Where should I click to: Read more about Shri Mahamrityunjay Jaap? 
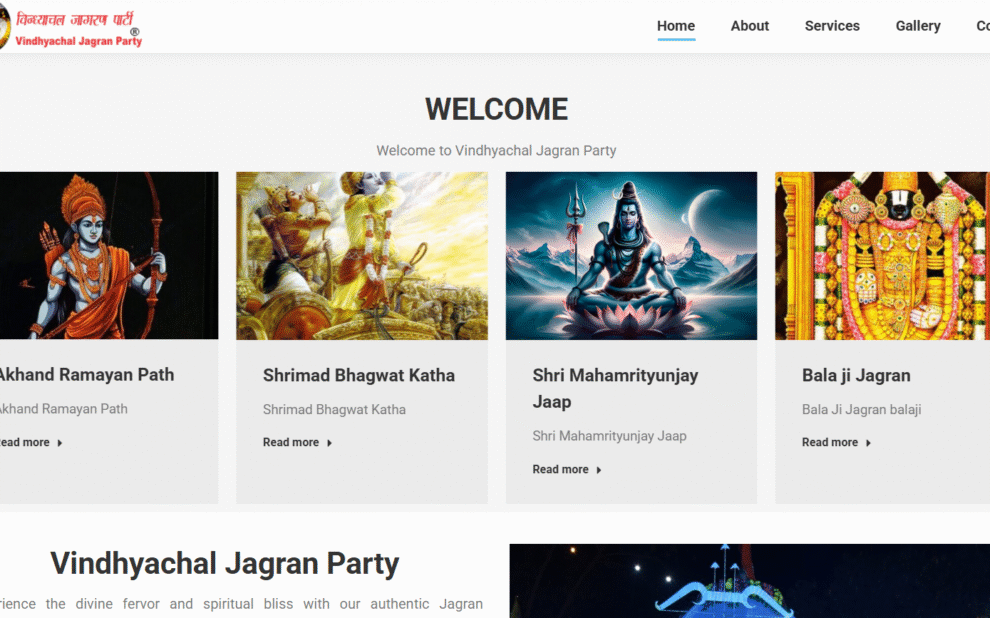[560, 469]
